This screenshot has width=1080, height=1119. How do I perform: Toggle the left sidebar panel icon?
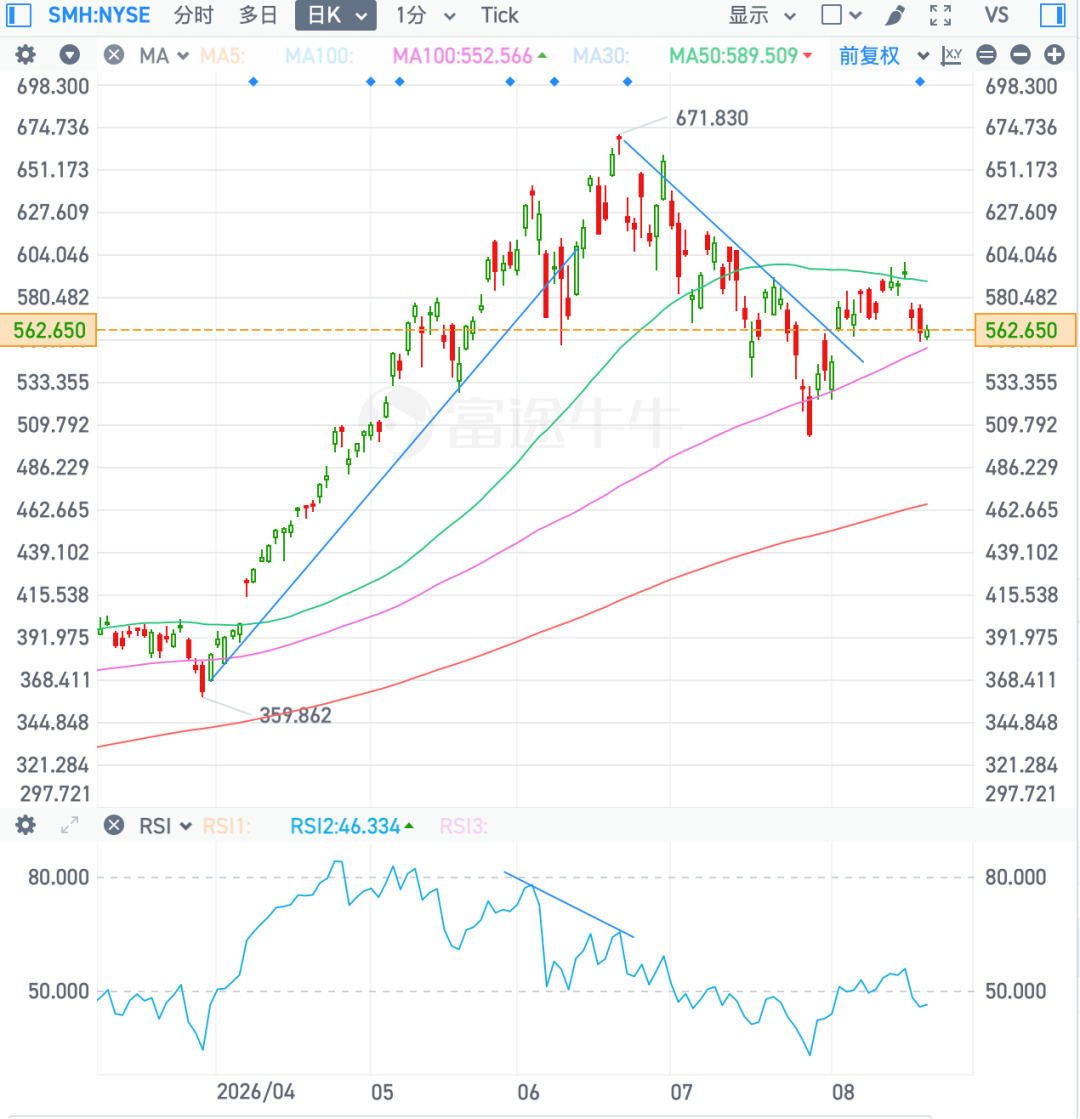tap(19, 15)
